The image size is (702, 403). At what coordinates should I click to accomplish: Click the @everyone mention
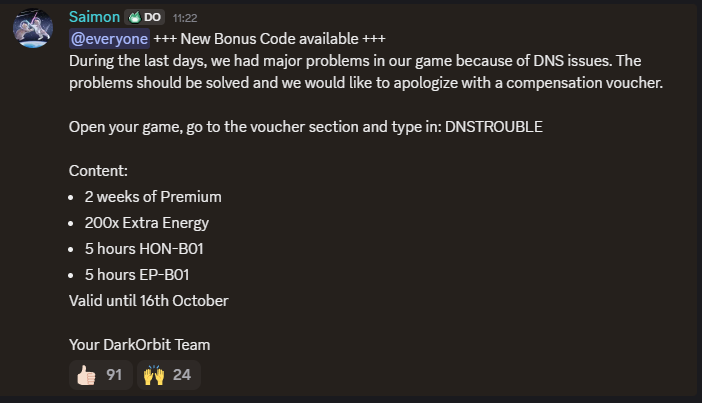point(109,39)
